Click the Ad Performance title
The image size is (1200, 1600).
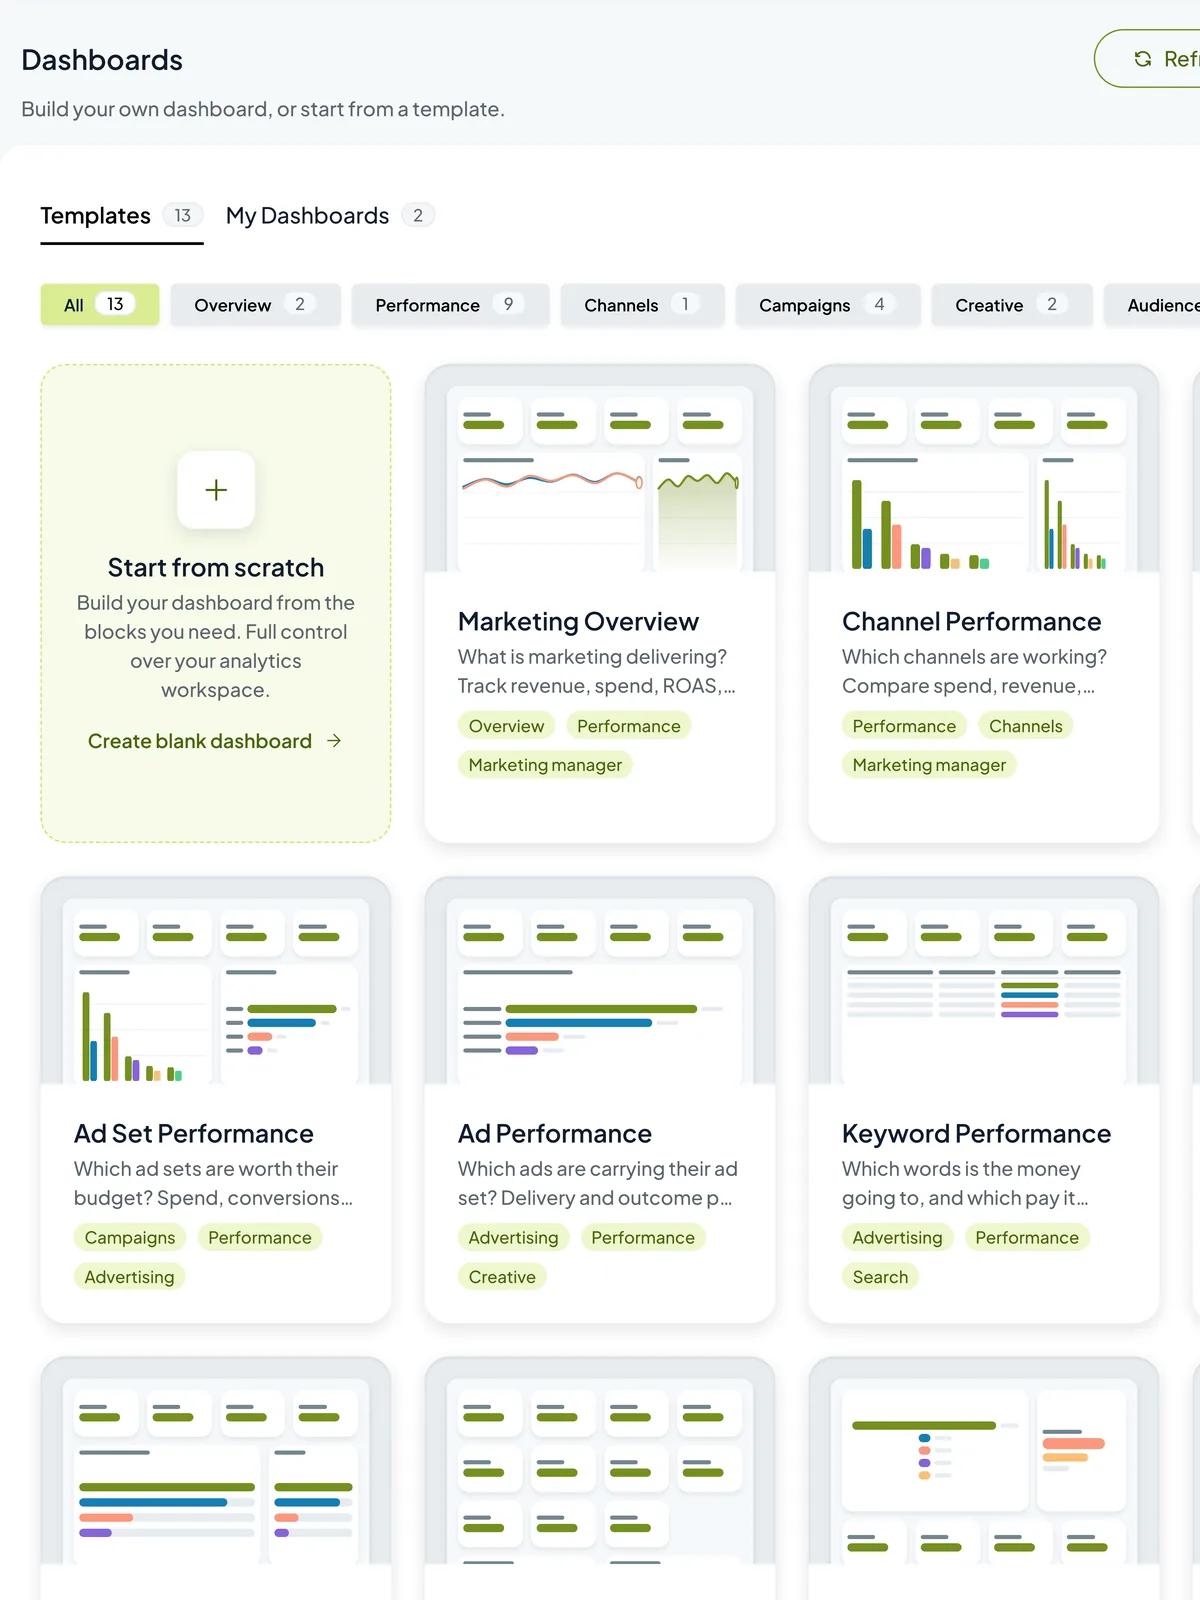[555, 1134]
